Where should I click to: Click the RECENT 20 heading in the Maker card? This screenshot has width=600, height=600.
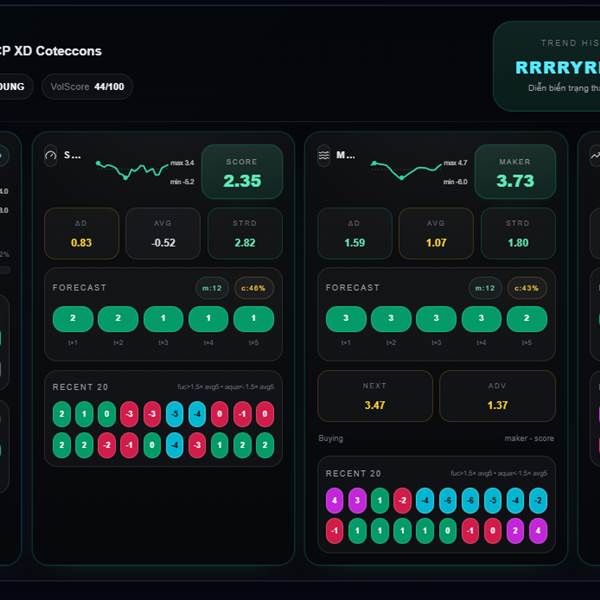pos(353,474)
